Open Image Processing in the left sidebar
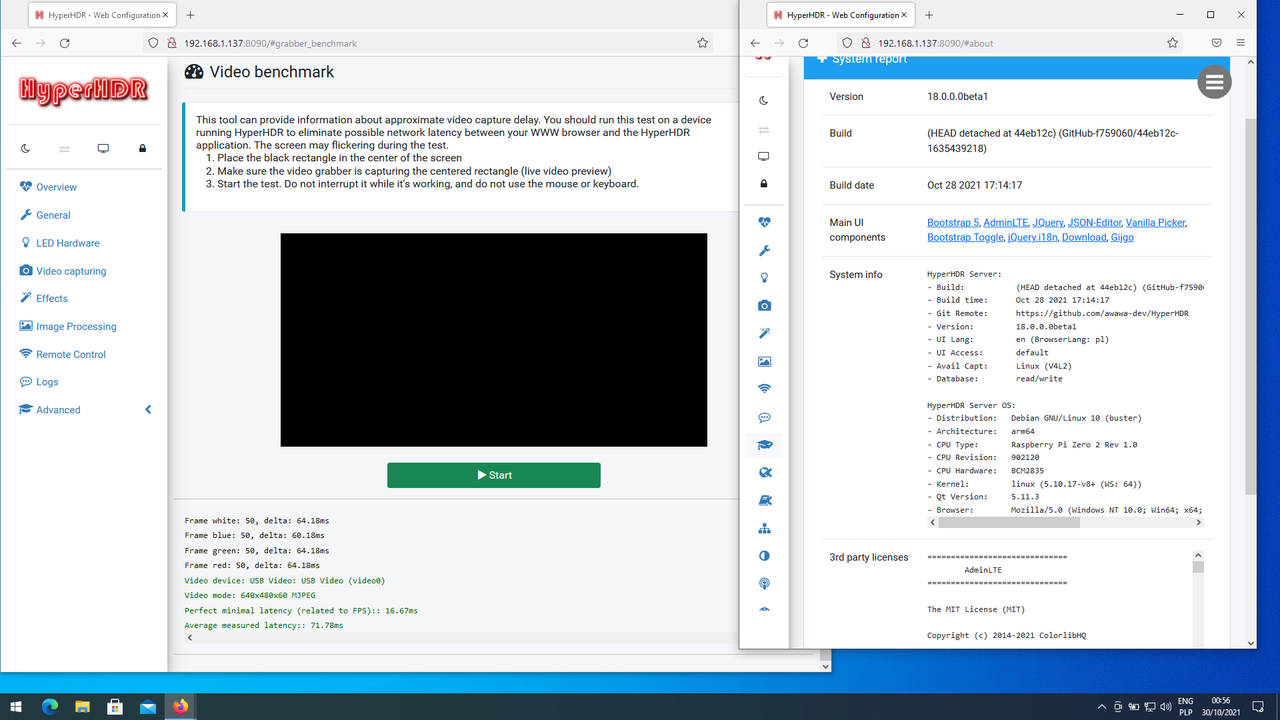This screenshot has width=1280, height=720. coord(68,326)
